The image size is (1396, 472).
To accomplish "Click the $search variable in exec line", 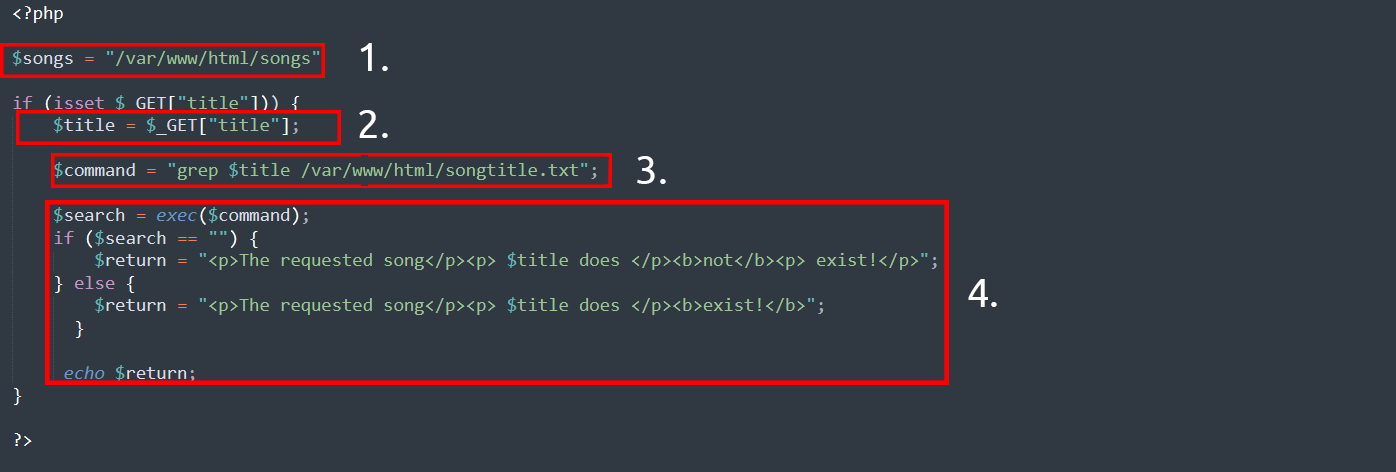I will point(89,215).
